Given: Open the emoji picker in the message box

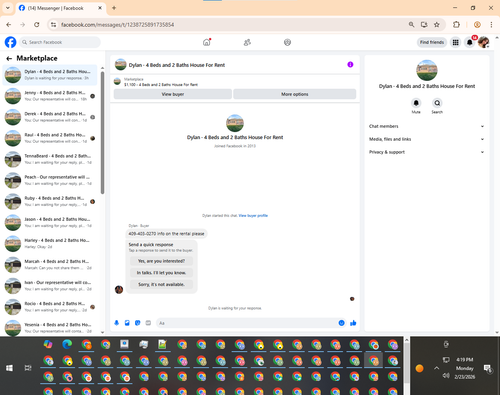Looking at the screenshot, I should pyautogui.click(x=341, y=323).
